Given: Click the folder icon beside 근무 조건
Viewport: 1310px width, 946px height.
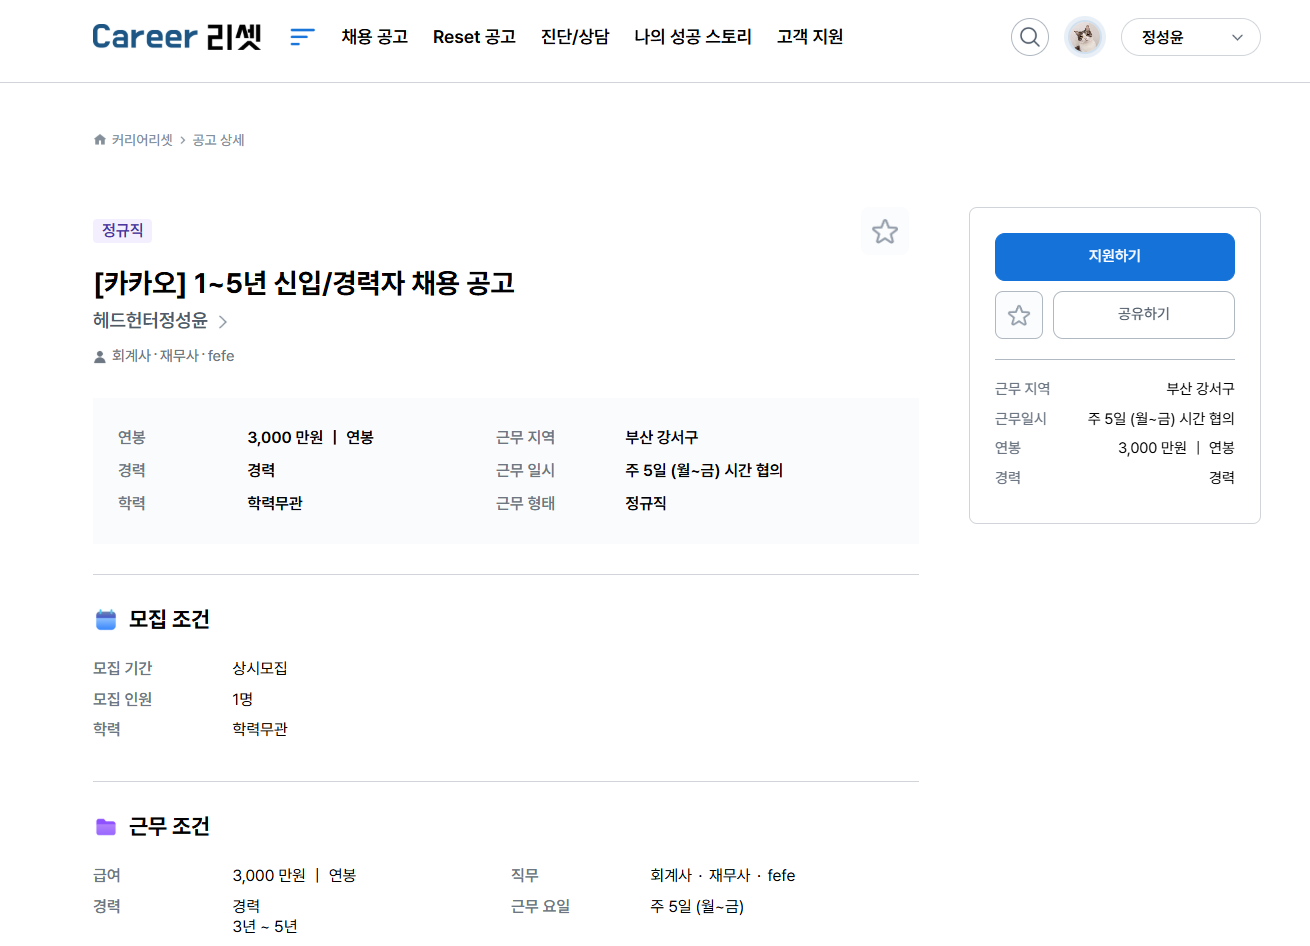Looking at the screenshot, I should (106, 827).
